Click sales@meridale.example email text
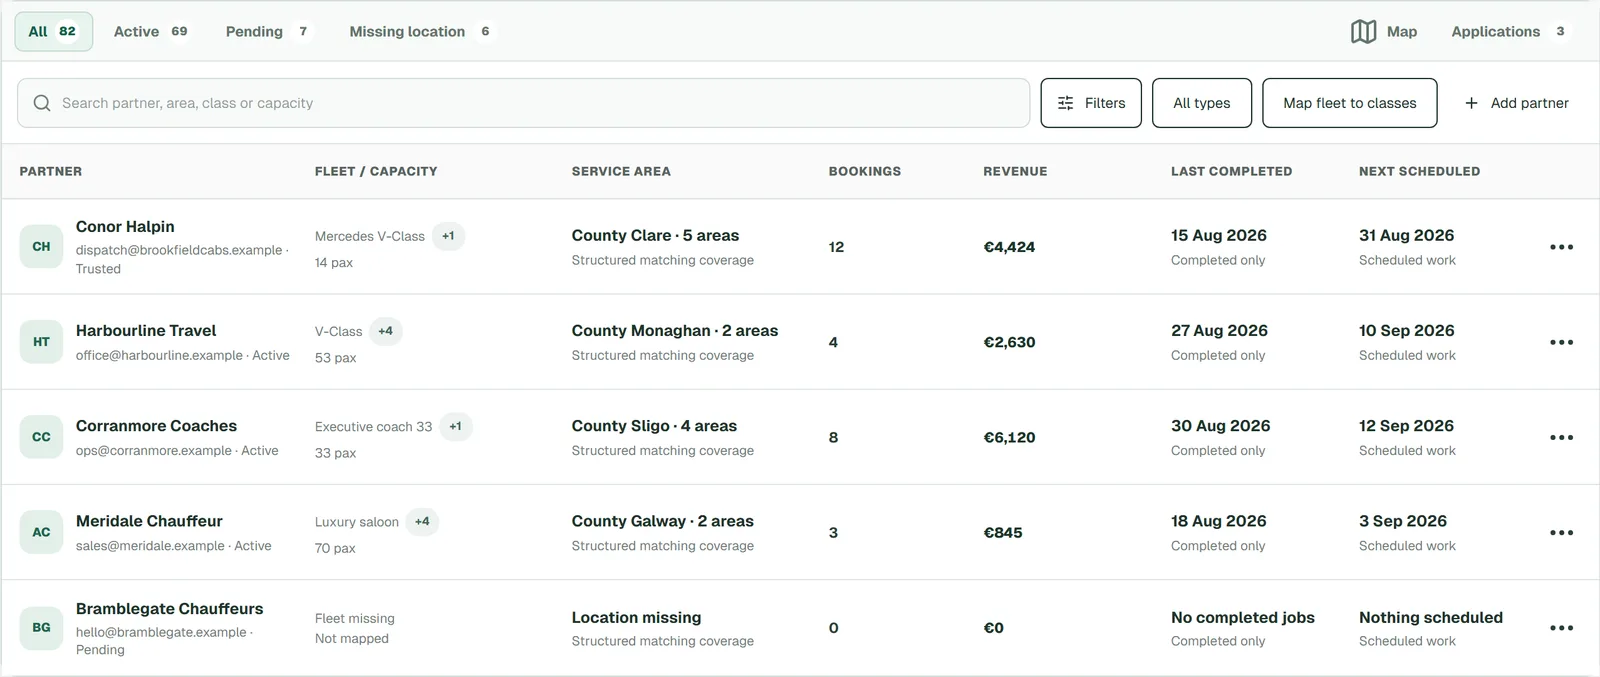Image resolution: width=1600 pixels, height=677 pixels. [x=150, y=546]
